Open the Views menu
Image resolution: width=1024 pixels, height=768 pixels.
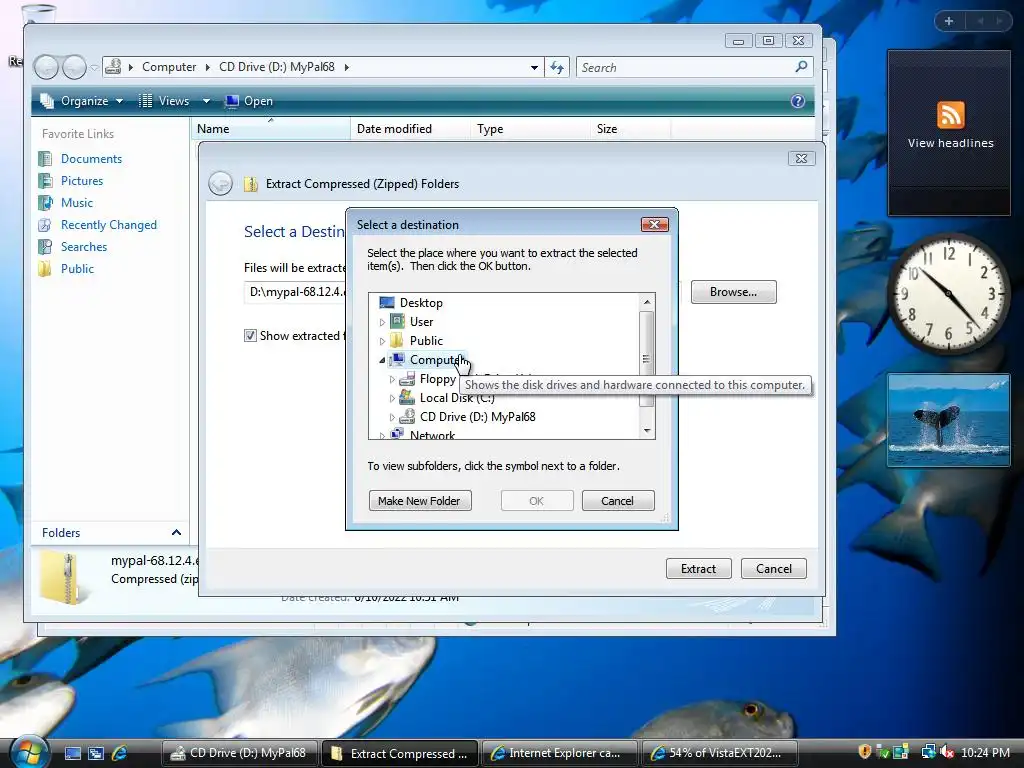[174, 101]
